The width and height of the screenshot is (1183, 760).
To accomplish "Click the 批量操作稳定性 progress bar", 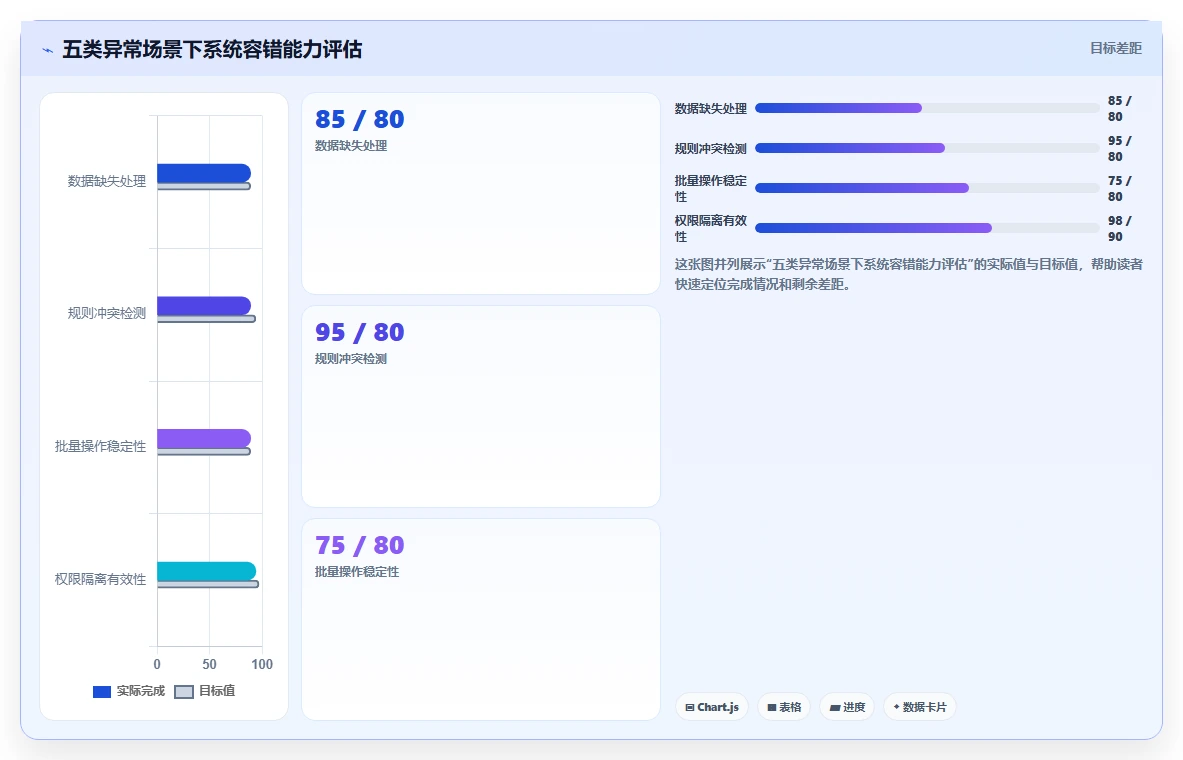I will click(927, 188).
